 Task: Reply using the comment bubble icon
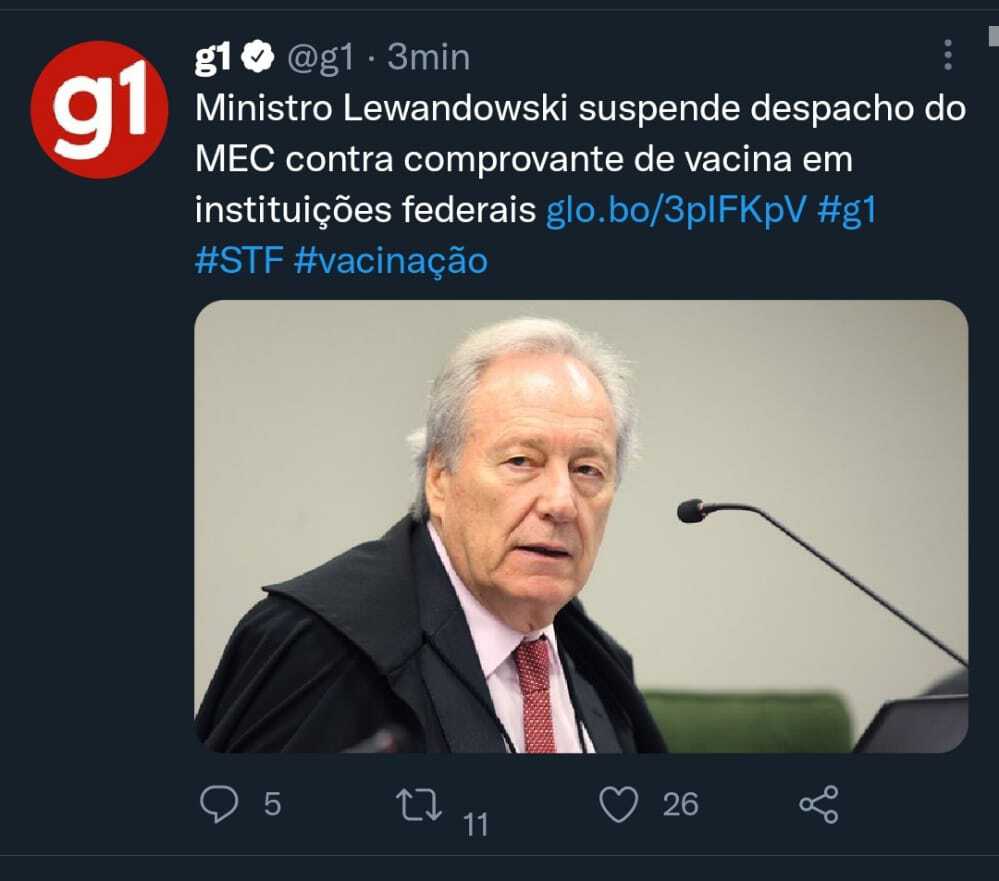coord(219,804)
